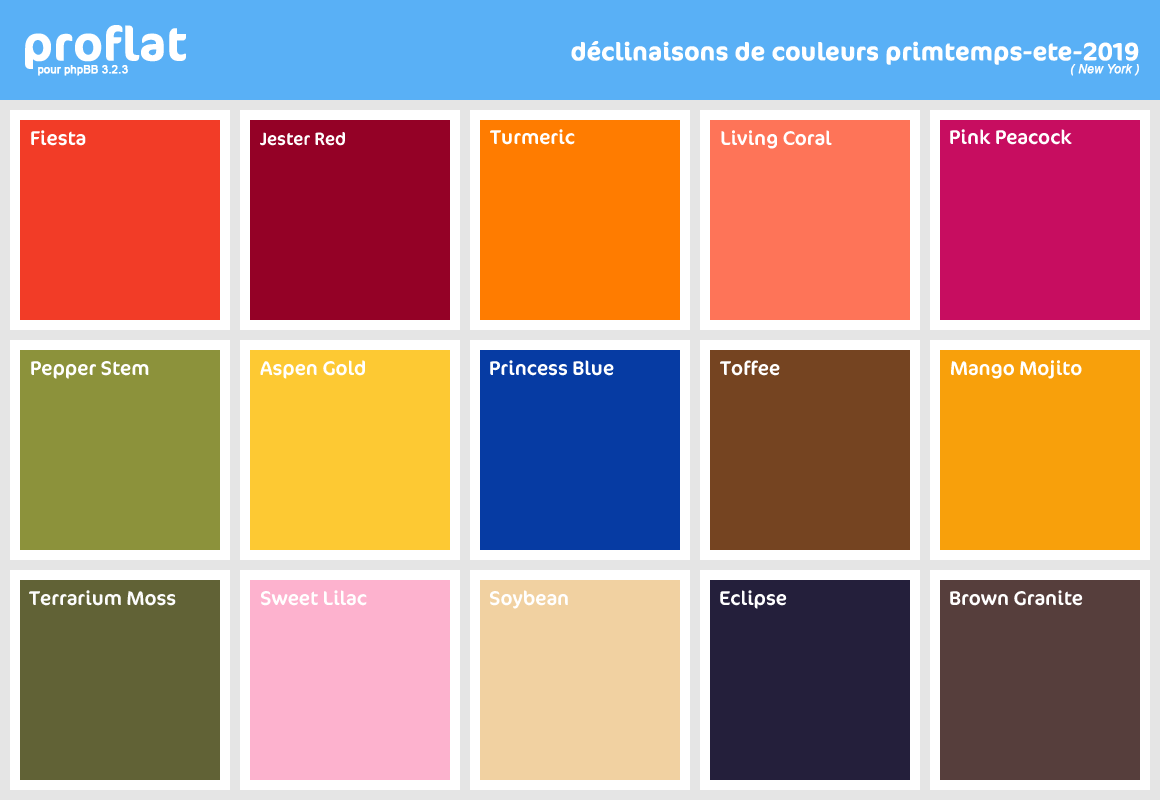Click the 'pour phpBB 3.2.3' subtitle
Screen dimensions: 1160x800
pos(83,70)
